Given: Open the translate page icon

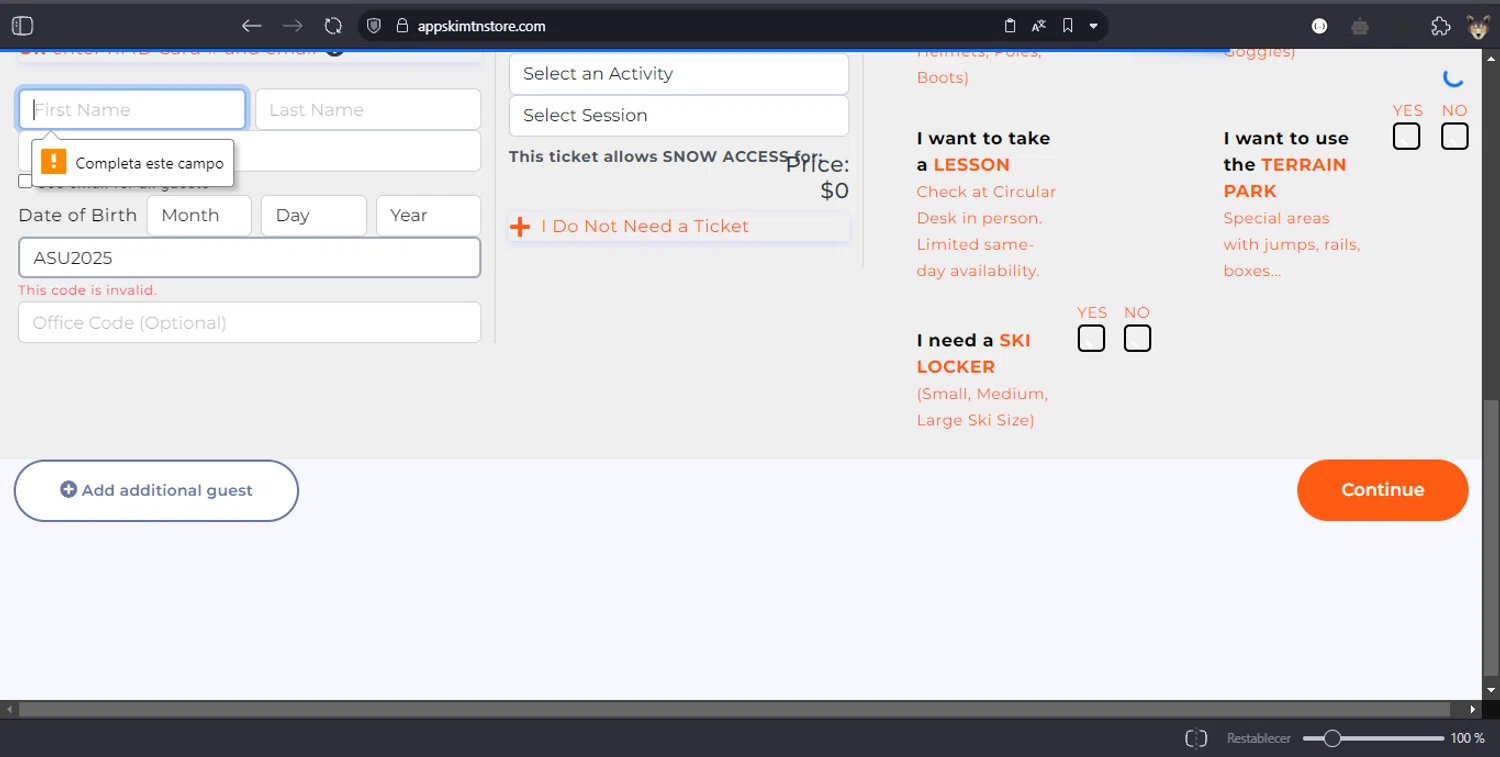Looking at the screenshot, I should tap(1039, 26).
